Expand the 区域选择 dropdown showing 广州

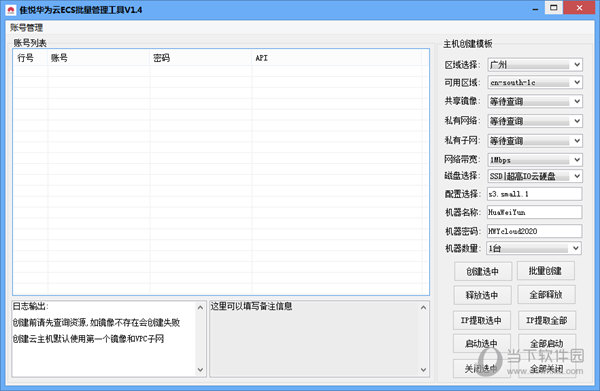pyautogui.click(x=535, y=65)
